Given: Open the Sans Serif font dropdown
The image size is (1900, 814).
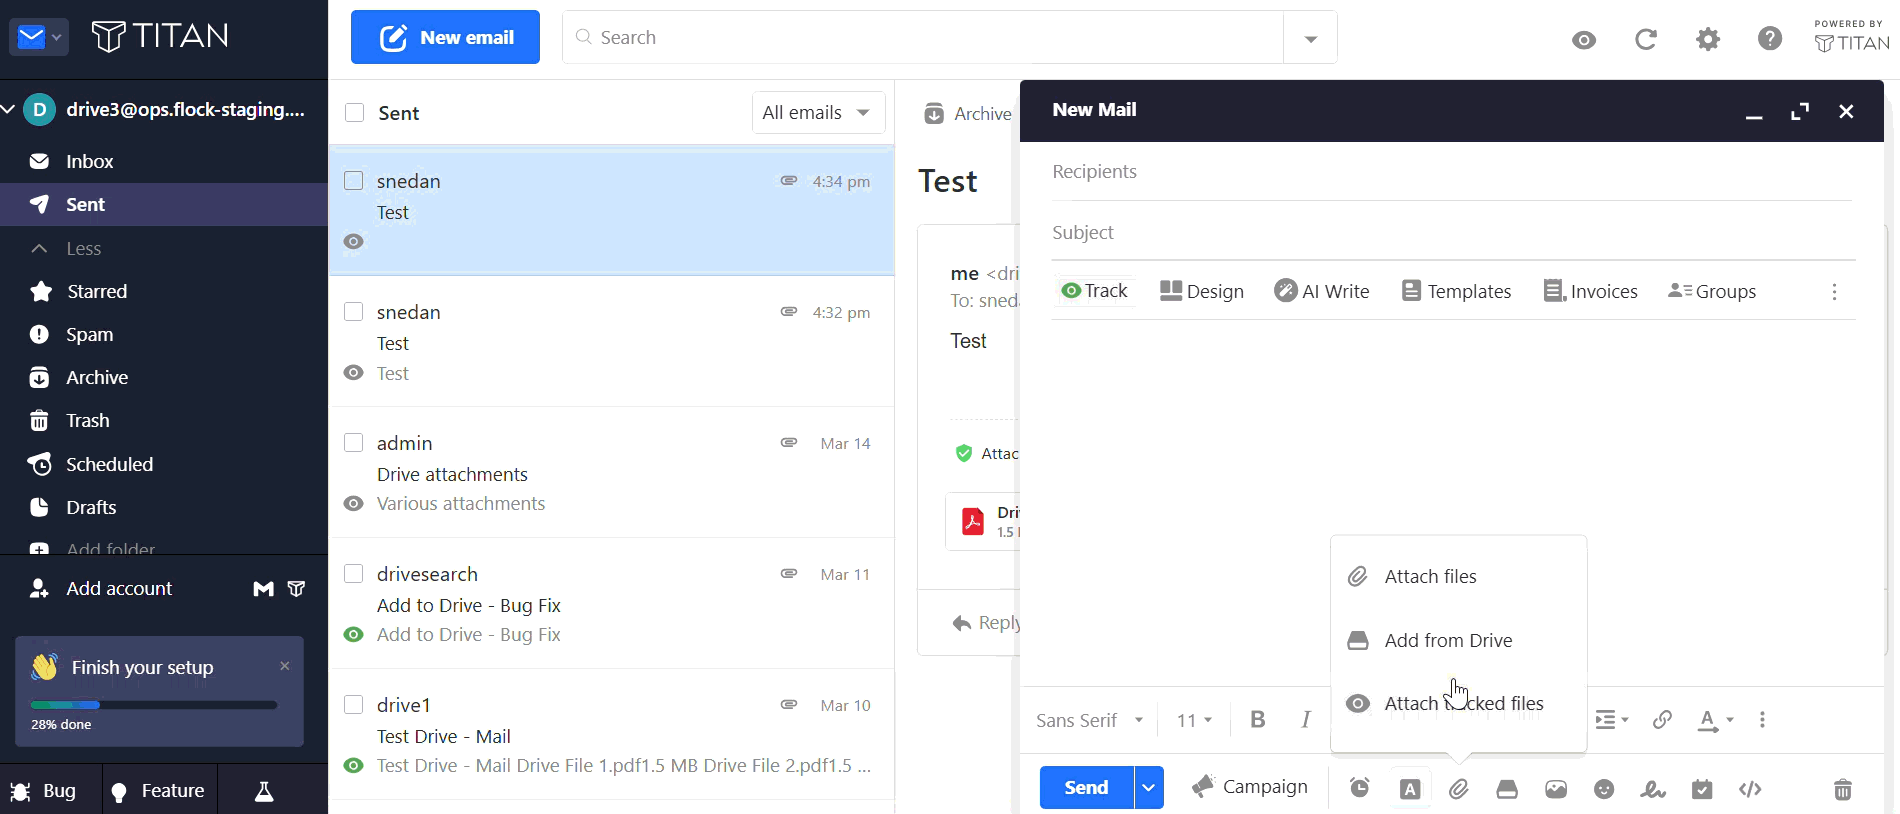Looking at the screenshot, I should tap(1089, 720).
